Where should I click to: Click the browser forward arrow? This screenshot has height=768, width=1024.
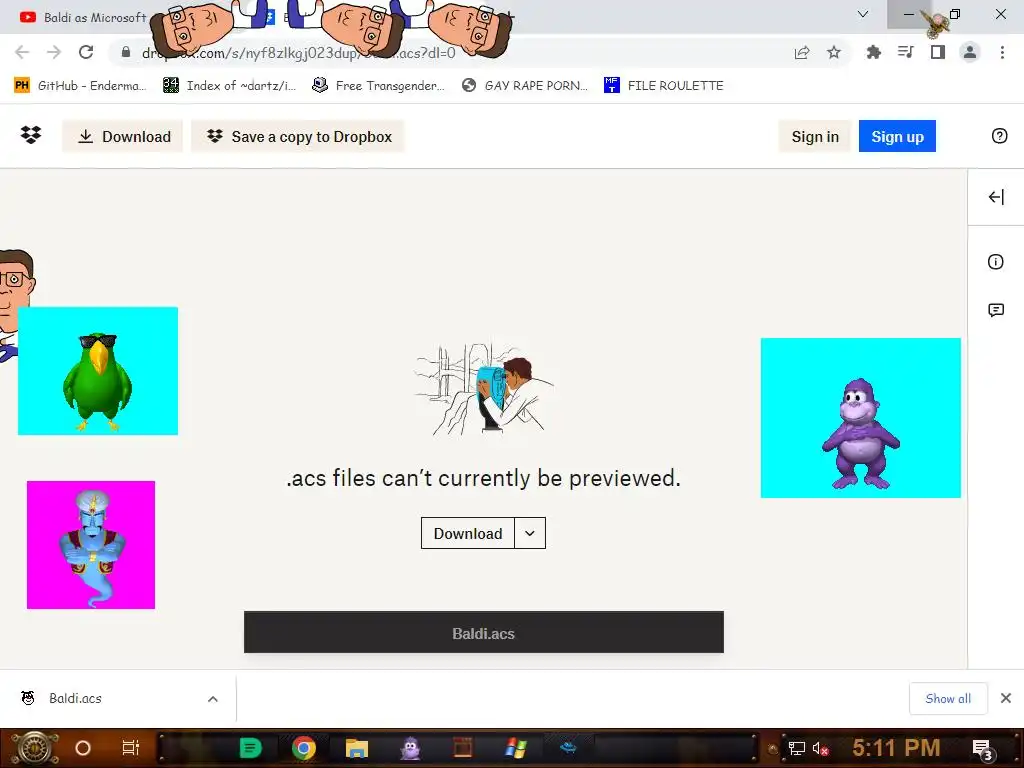54,52
